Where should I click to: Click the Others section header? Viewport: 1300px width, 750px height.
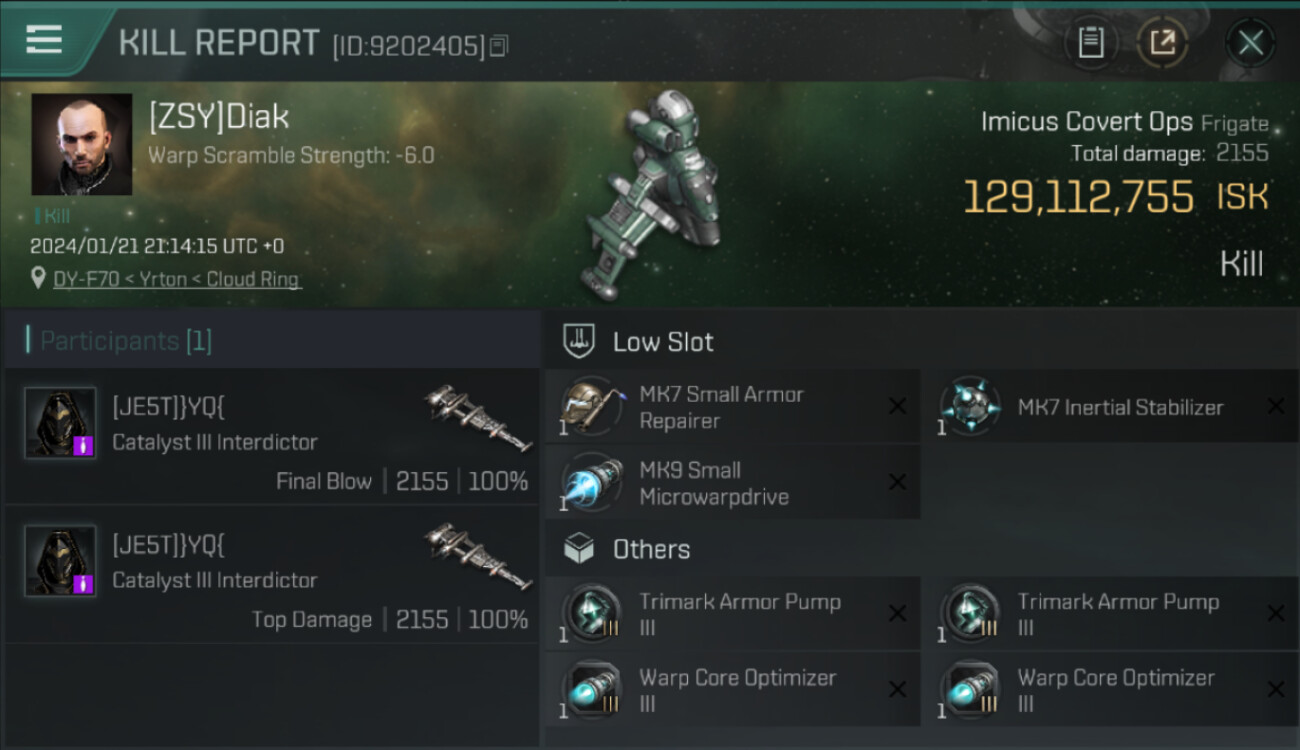(651, 549)
